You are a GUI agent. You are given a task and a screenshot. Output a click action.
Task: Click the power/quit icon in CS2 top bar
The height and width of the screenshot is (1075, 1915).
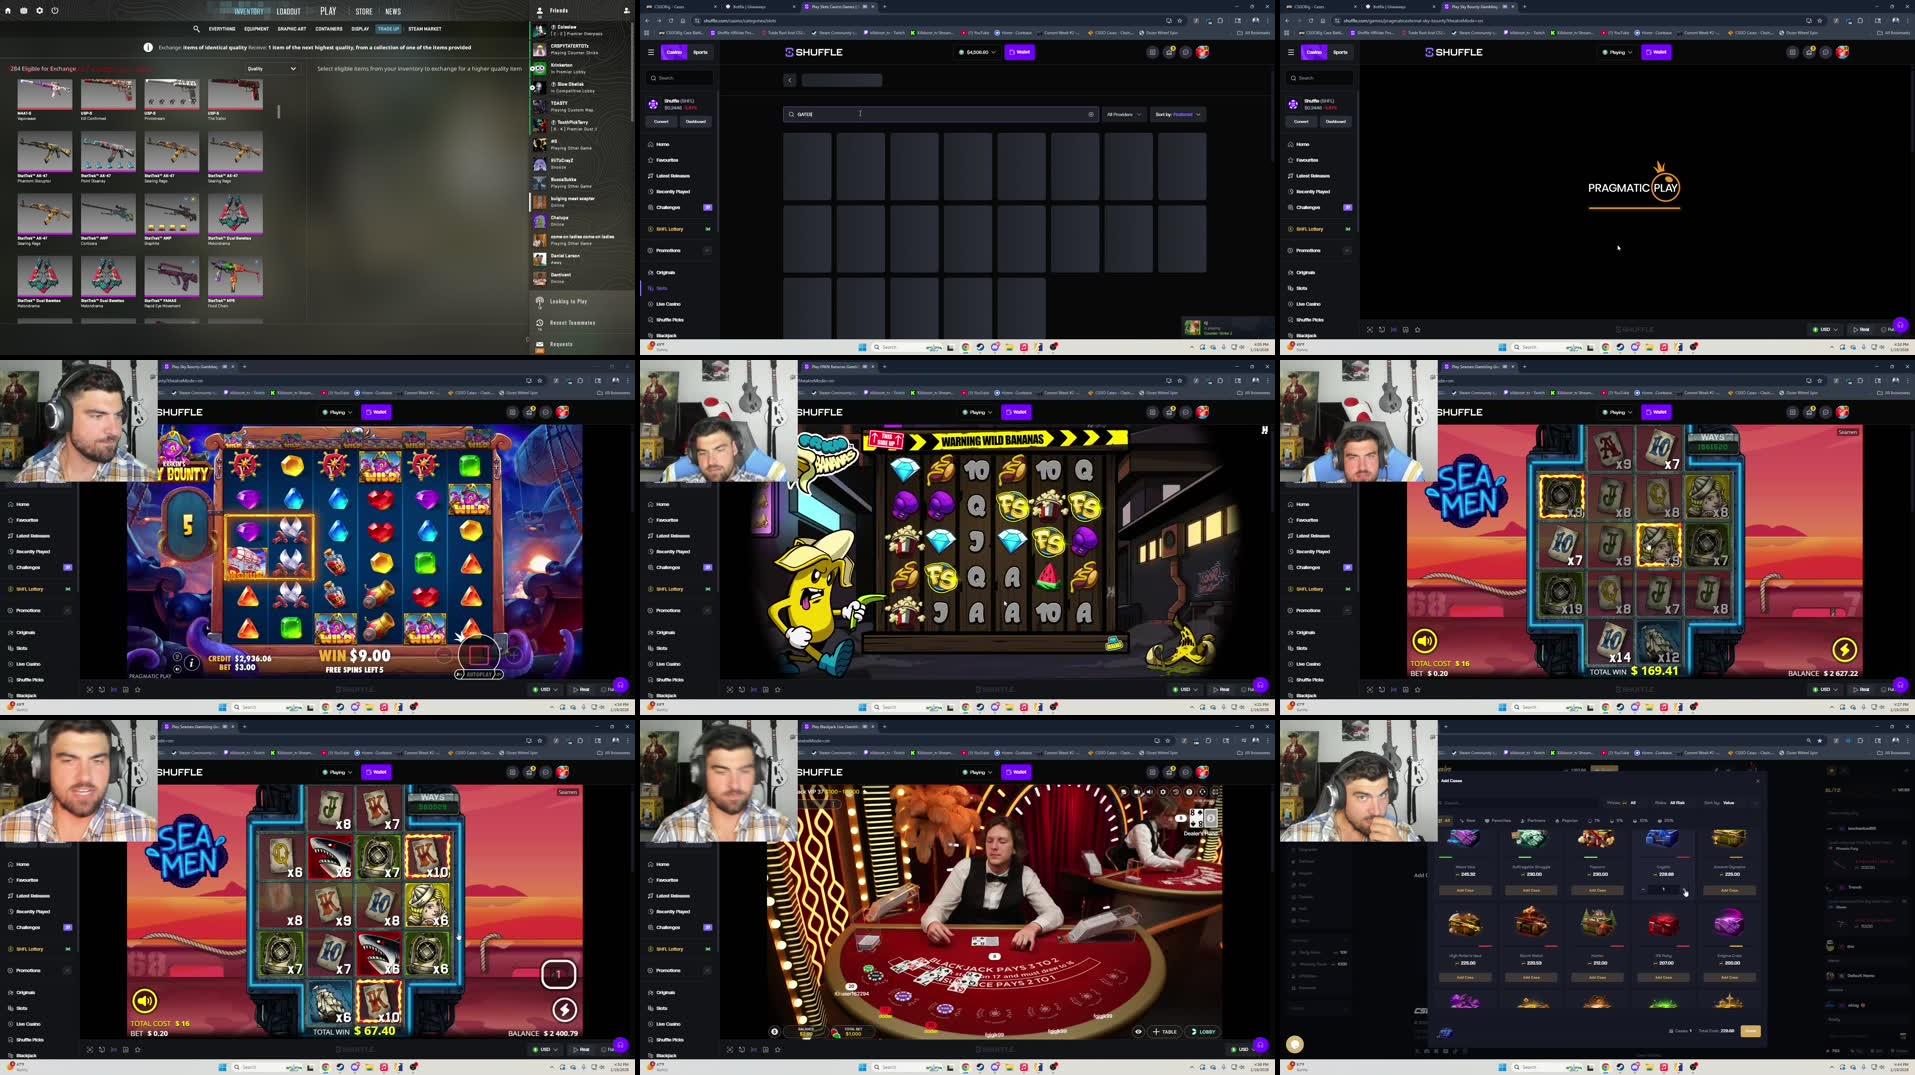coord(53,11)
